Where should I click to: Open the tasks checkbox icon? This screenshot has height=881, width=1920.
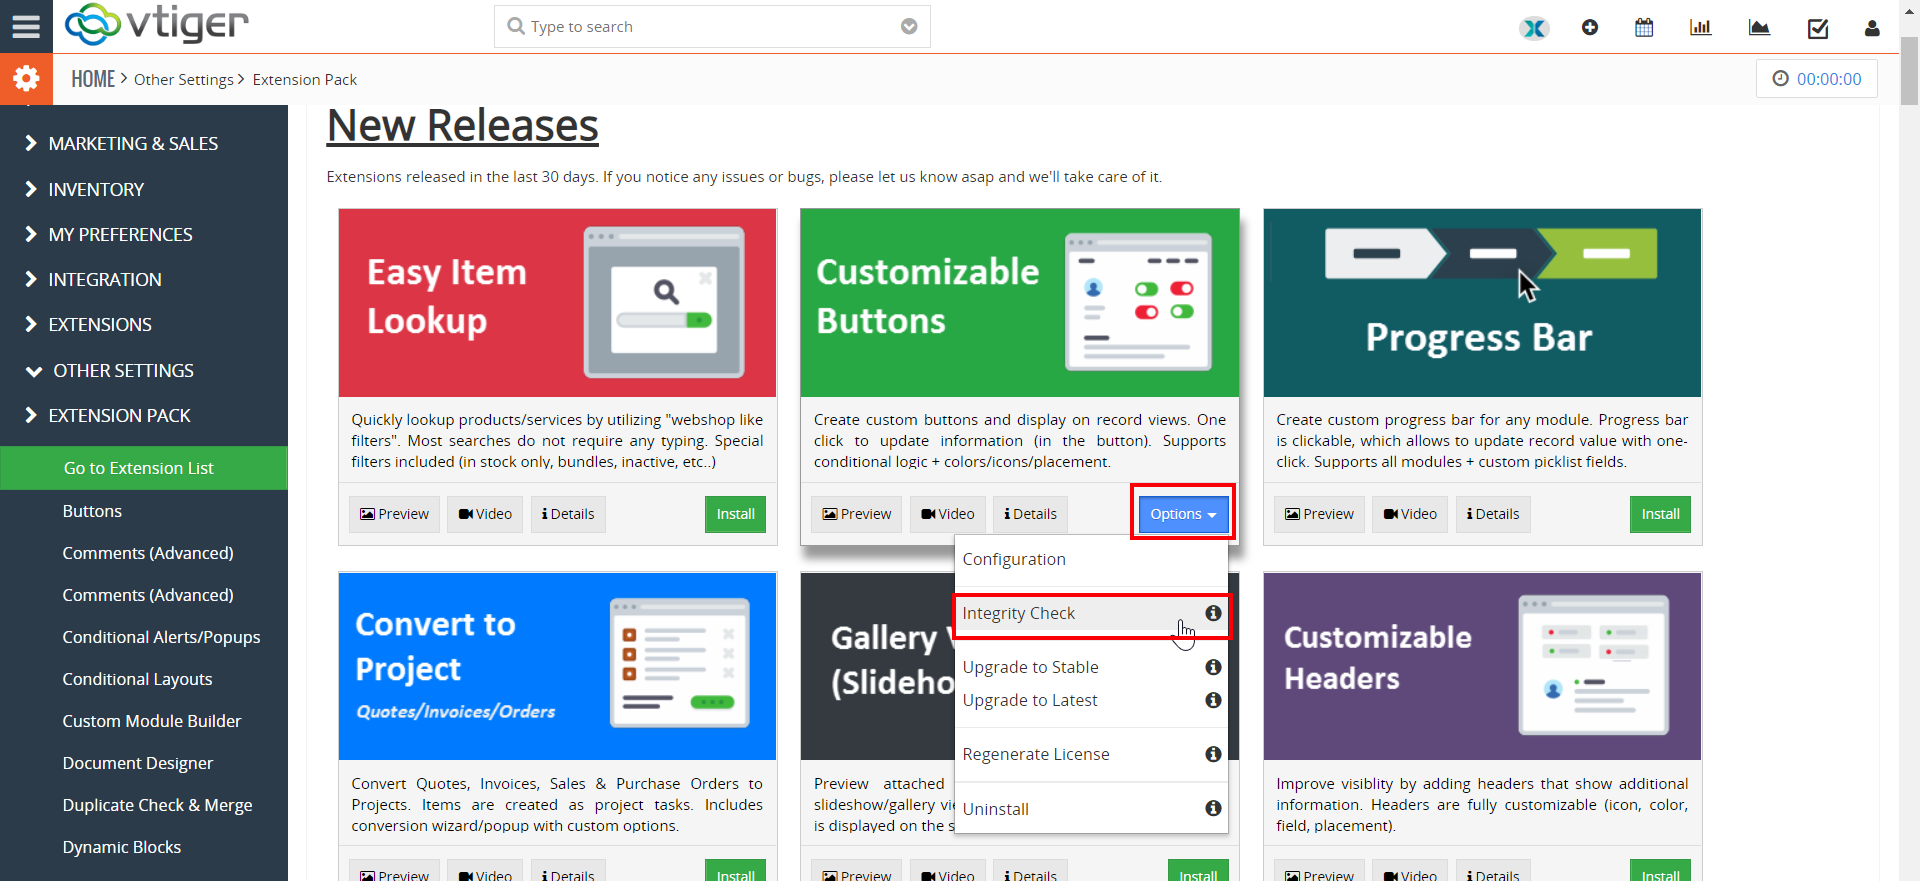click(x=1818, y=28)
